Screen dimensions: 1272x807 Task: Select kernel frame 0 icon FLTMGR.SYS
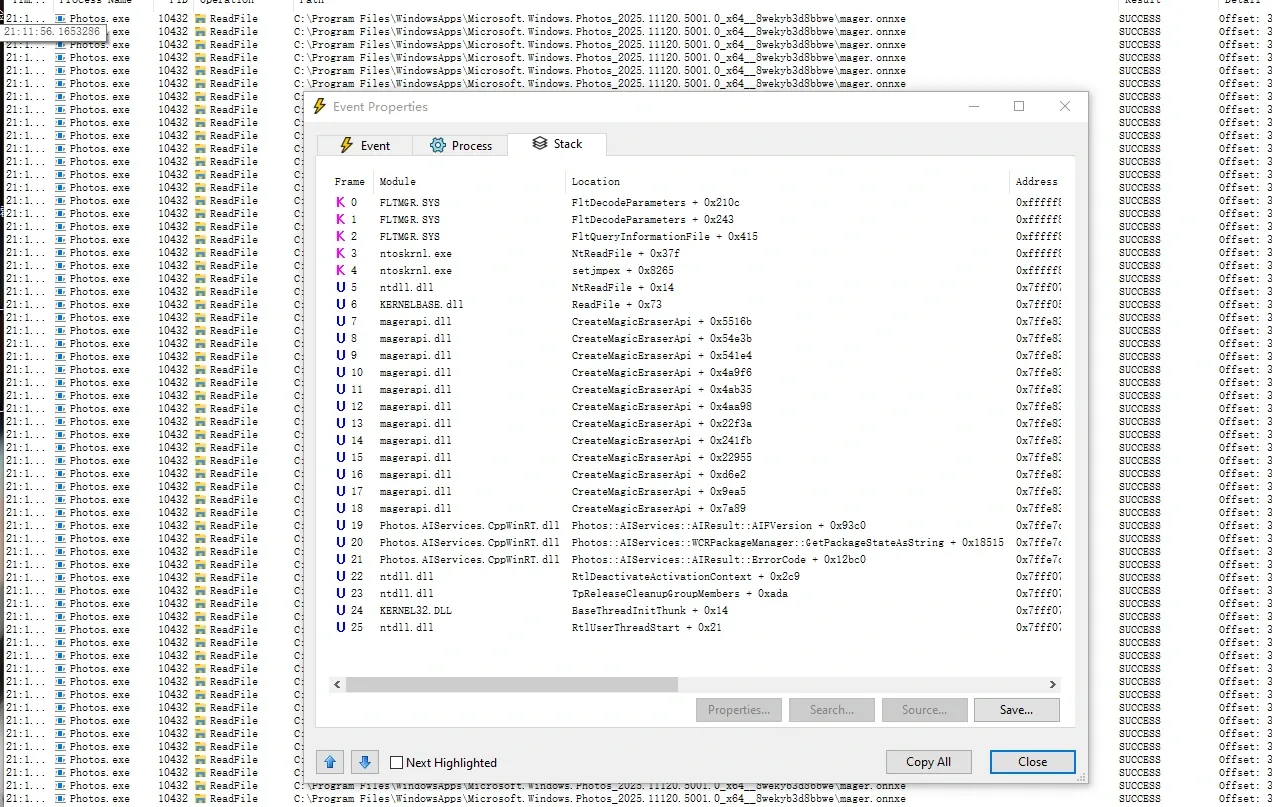(341, 202)
